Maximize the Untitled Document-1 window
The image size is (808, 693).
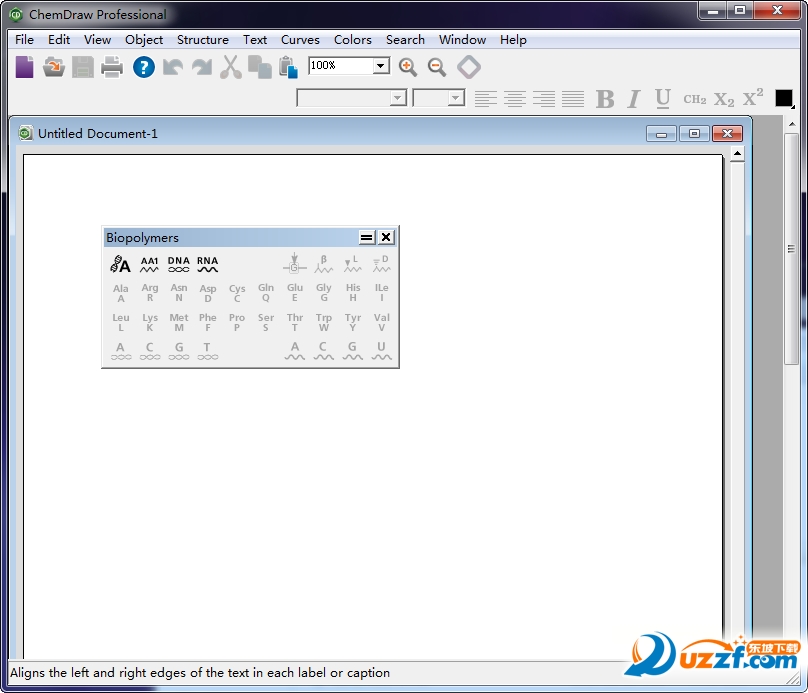694,134
